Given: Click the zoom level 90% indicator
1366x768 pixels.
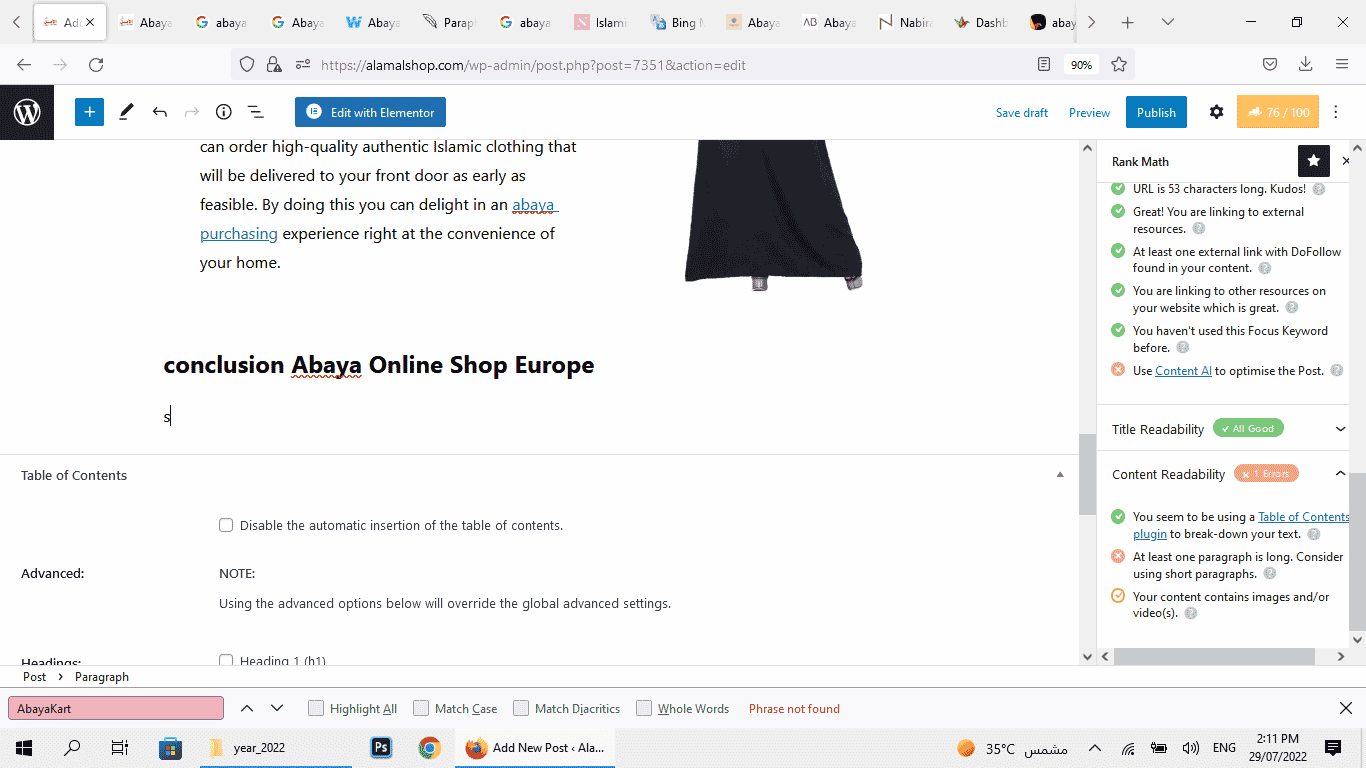Looking at the screenshot, I should point(1081,65).
